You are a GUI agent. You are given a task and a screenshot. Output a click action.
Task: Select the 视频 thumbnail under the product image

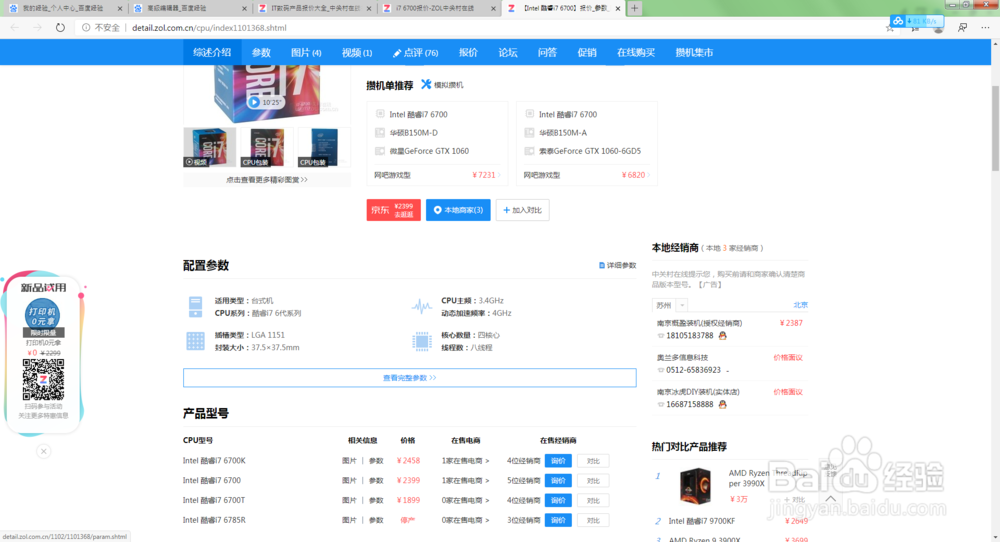point(210,147)
